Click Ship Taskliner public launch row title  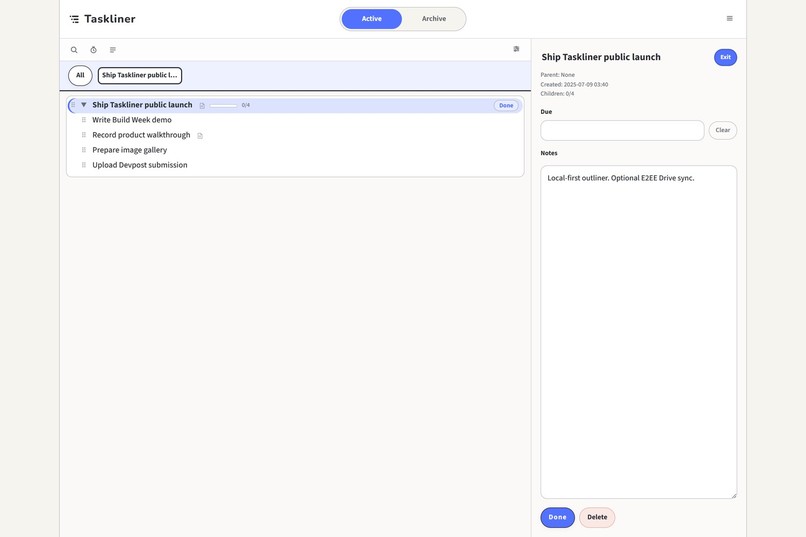[x=142, y=105]
